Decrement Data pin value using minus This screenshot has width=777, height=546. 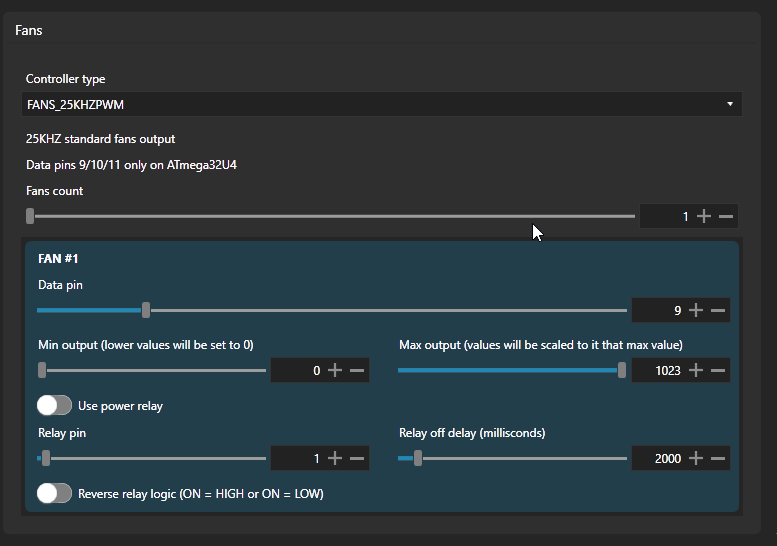point(718,310)
